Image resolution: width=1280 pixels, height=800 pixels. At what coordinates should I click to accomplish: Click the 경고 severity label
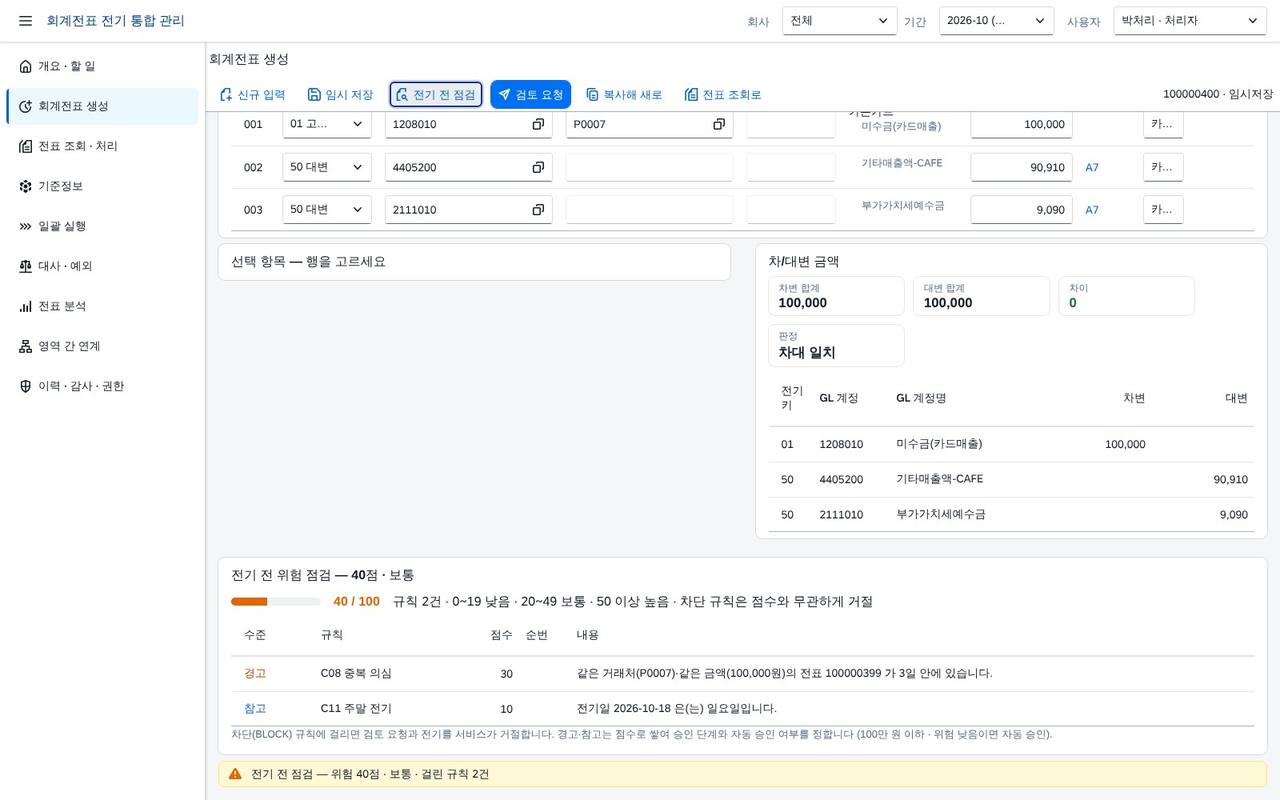click(255, 674)
